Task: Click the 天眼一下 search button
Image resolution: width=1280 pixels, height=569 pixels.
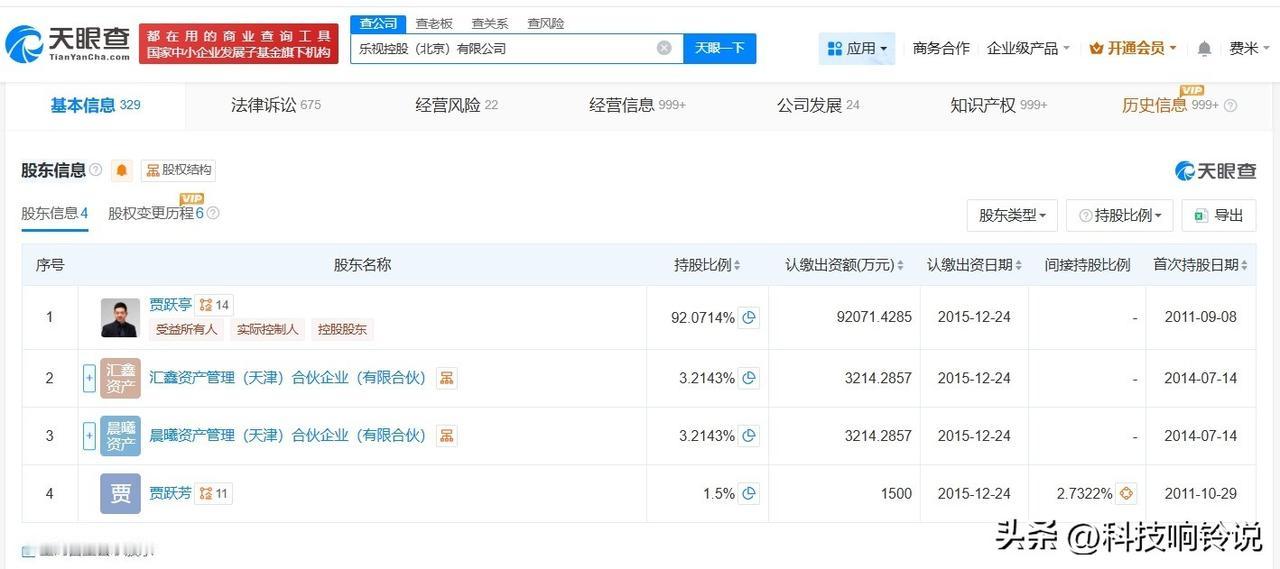Action: click(x=720, y=48)
